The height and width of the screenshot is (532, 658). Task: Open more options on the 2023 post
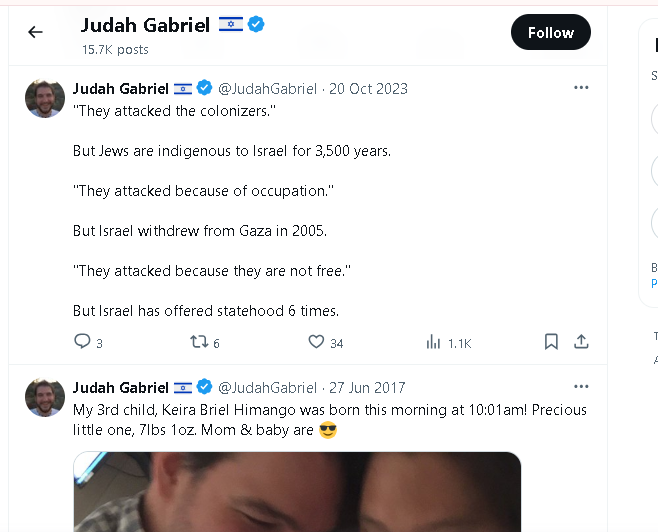[x=581, y=88]
